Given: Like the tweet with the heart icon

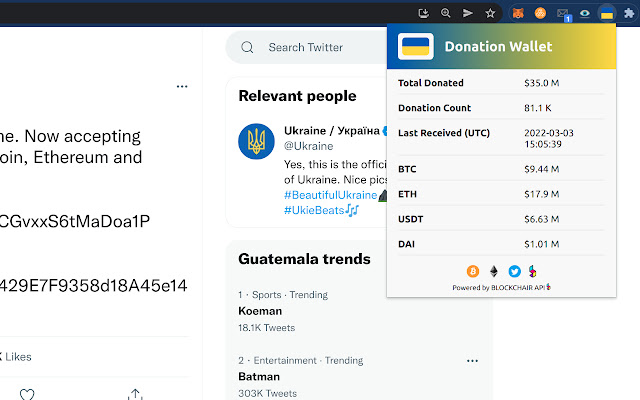Looking at the screenshot, I should [27, 394].
